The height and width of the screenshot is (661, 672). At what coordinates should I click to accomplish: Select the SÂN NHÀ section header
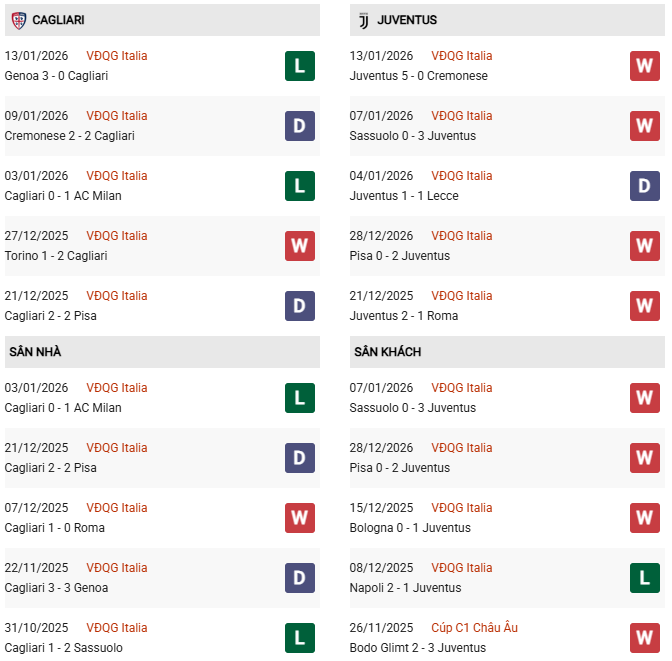point(35,352)
